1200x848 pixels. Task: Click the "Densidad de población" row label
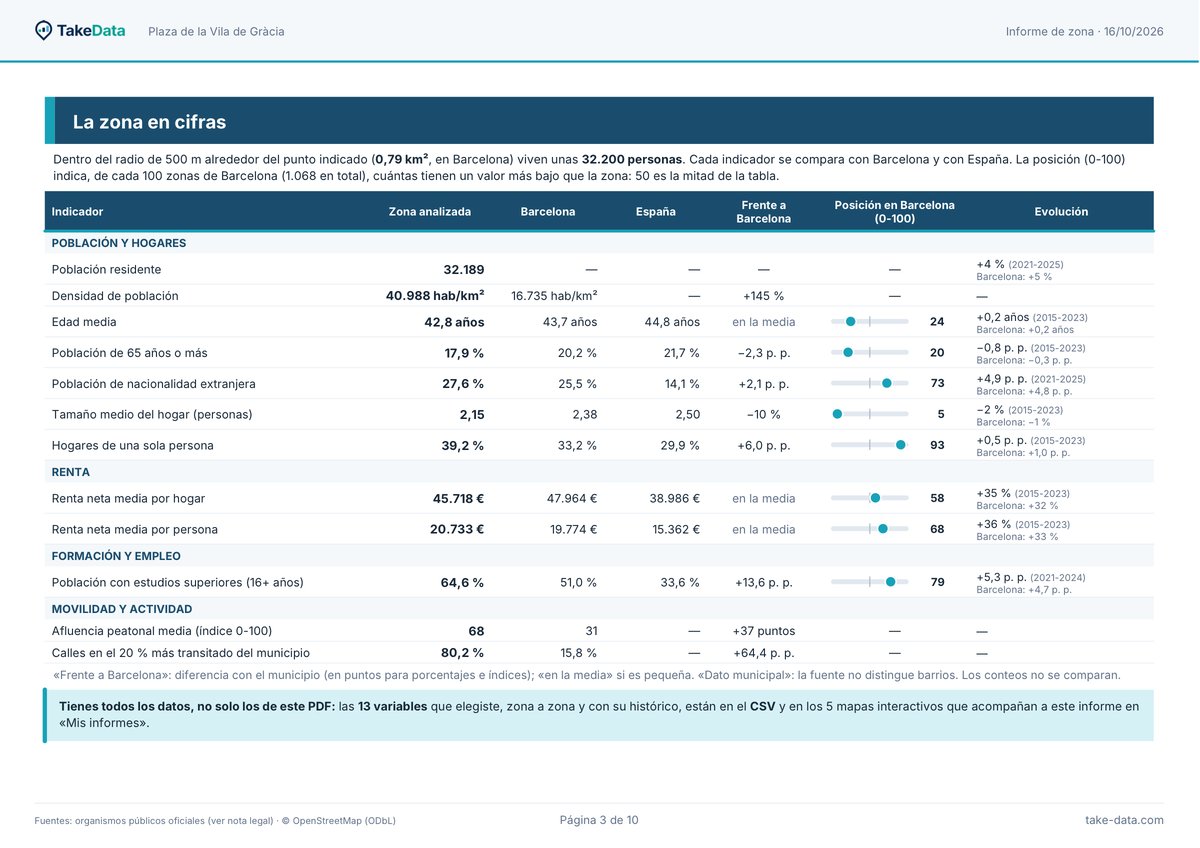pyautogui.click(x=115, y=296)
